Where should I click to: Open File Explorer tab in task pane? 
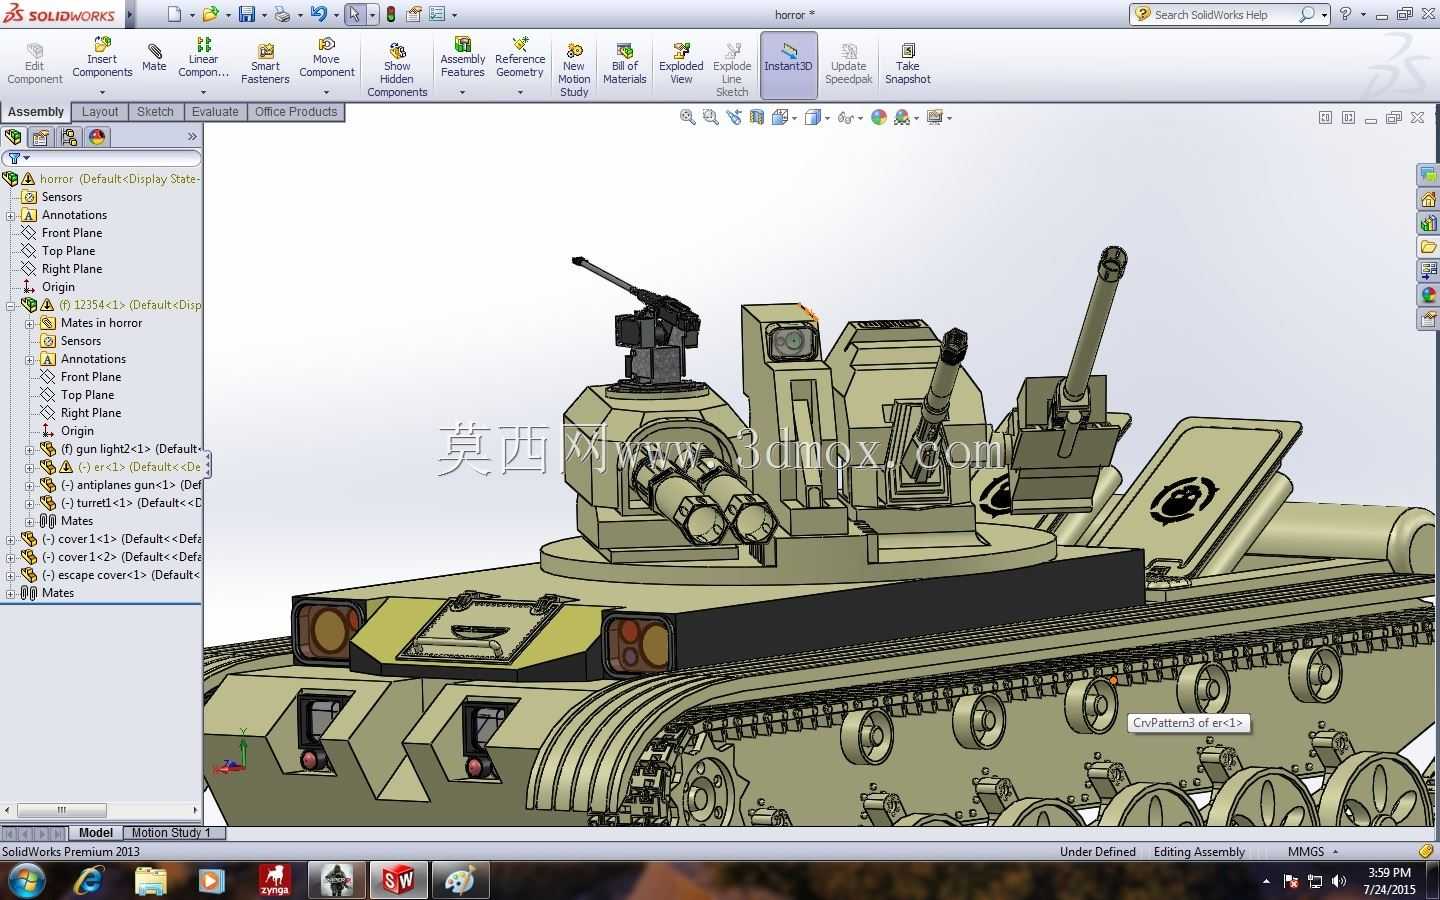coord(1428,247)
